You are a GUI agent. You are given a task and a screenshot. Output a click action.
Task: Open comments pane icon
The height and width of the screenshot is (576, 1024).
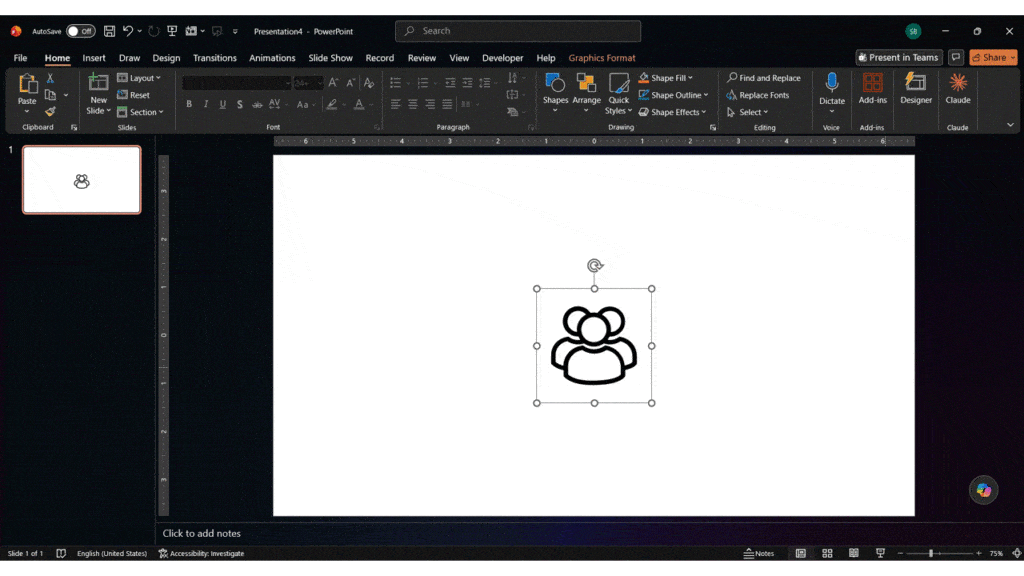[x=955, y=57]
